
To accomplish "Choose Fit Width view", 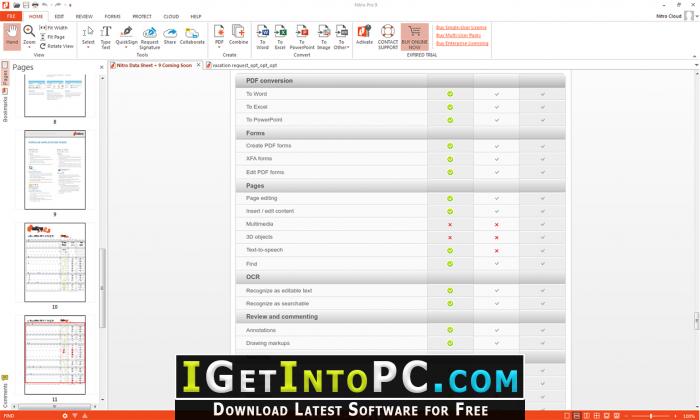I will click(54, 28).
